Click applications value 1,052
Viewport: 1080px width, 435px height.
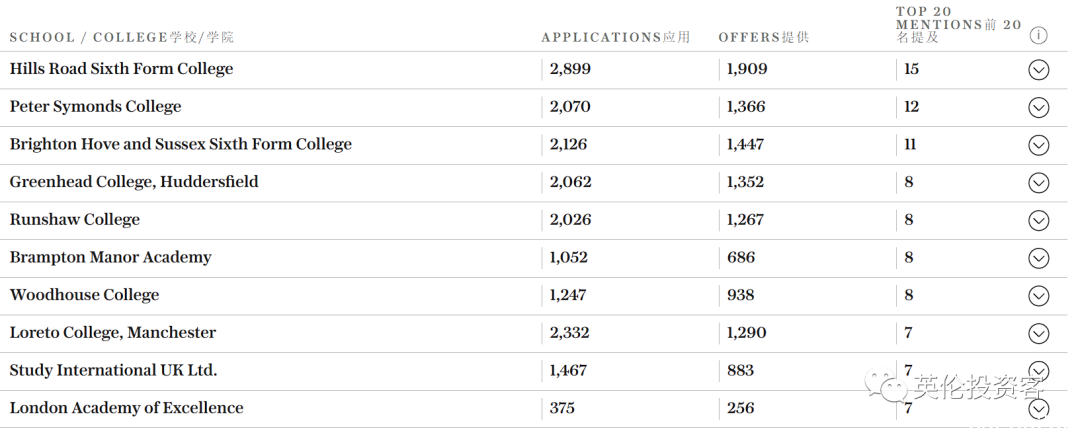pyautogui.click(x=569, y=257)
